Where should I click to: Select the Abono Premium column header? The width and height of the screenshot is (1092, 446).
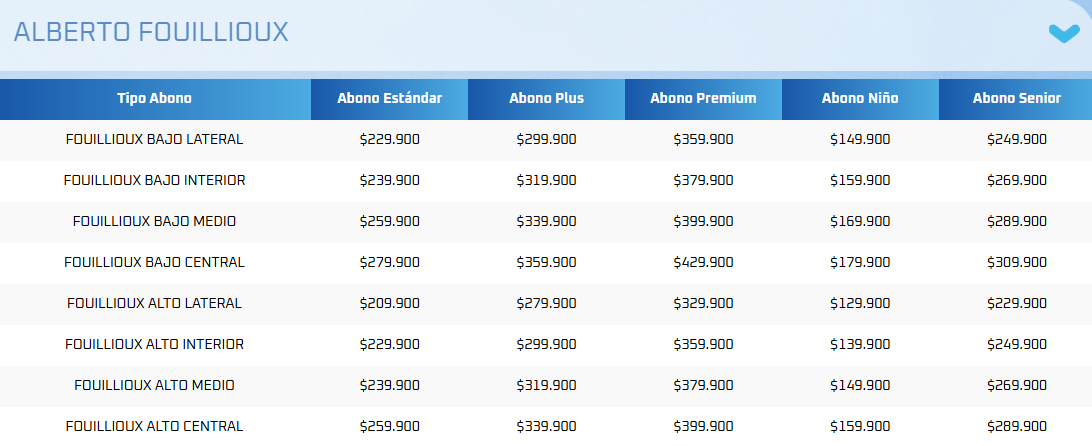(703, 98)
